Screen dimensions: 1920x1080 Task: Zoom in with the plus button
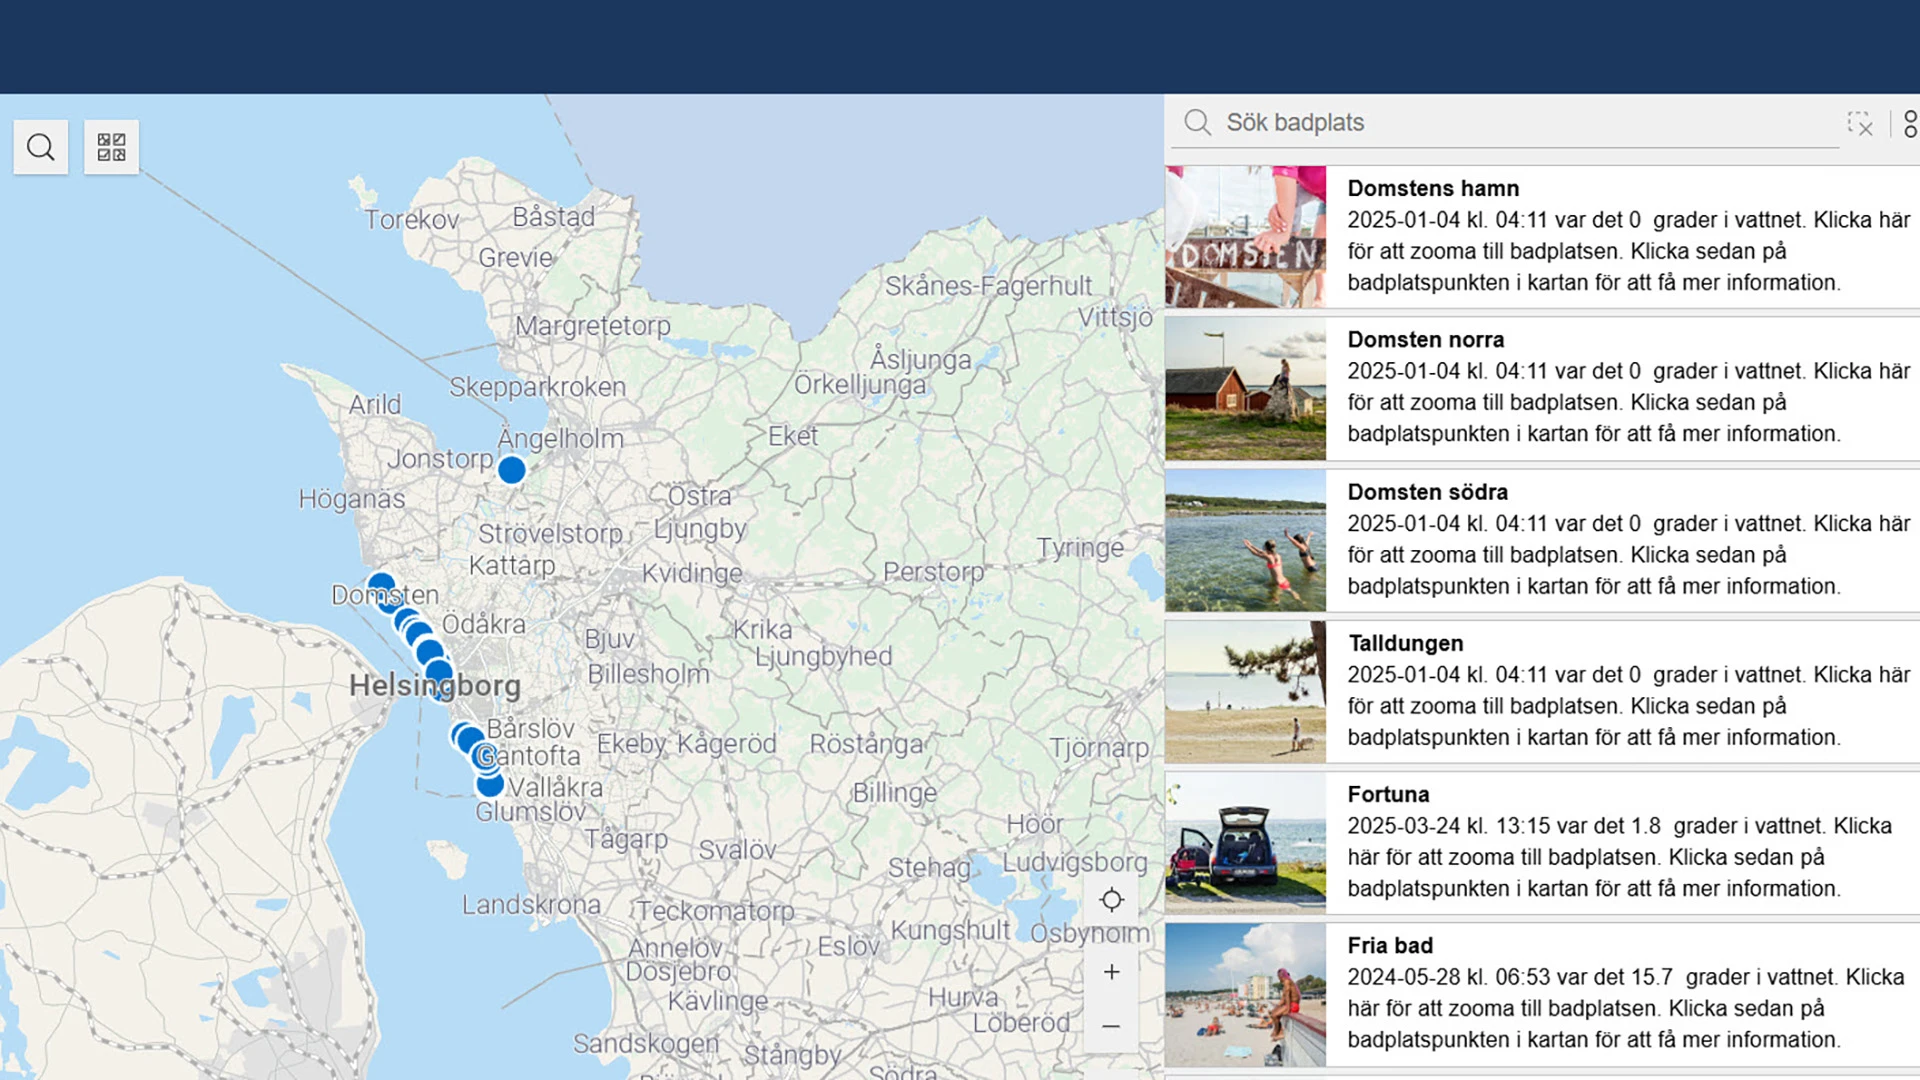coord(1111,972)
